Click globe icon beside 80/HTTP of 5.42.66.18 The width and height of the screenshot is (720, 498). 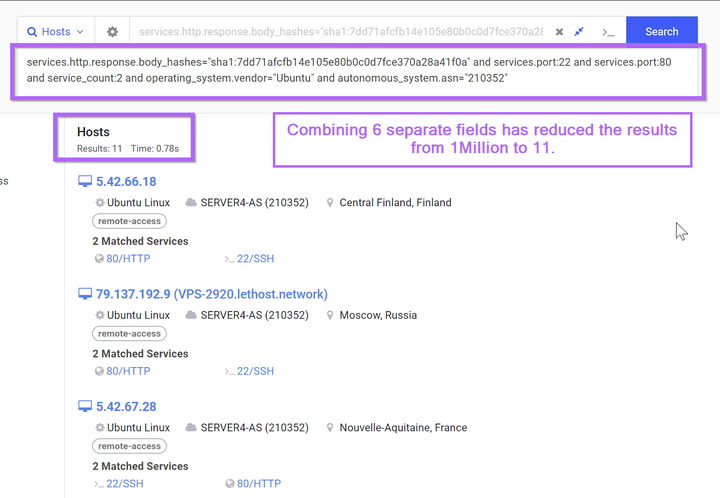(99, 259)
